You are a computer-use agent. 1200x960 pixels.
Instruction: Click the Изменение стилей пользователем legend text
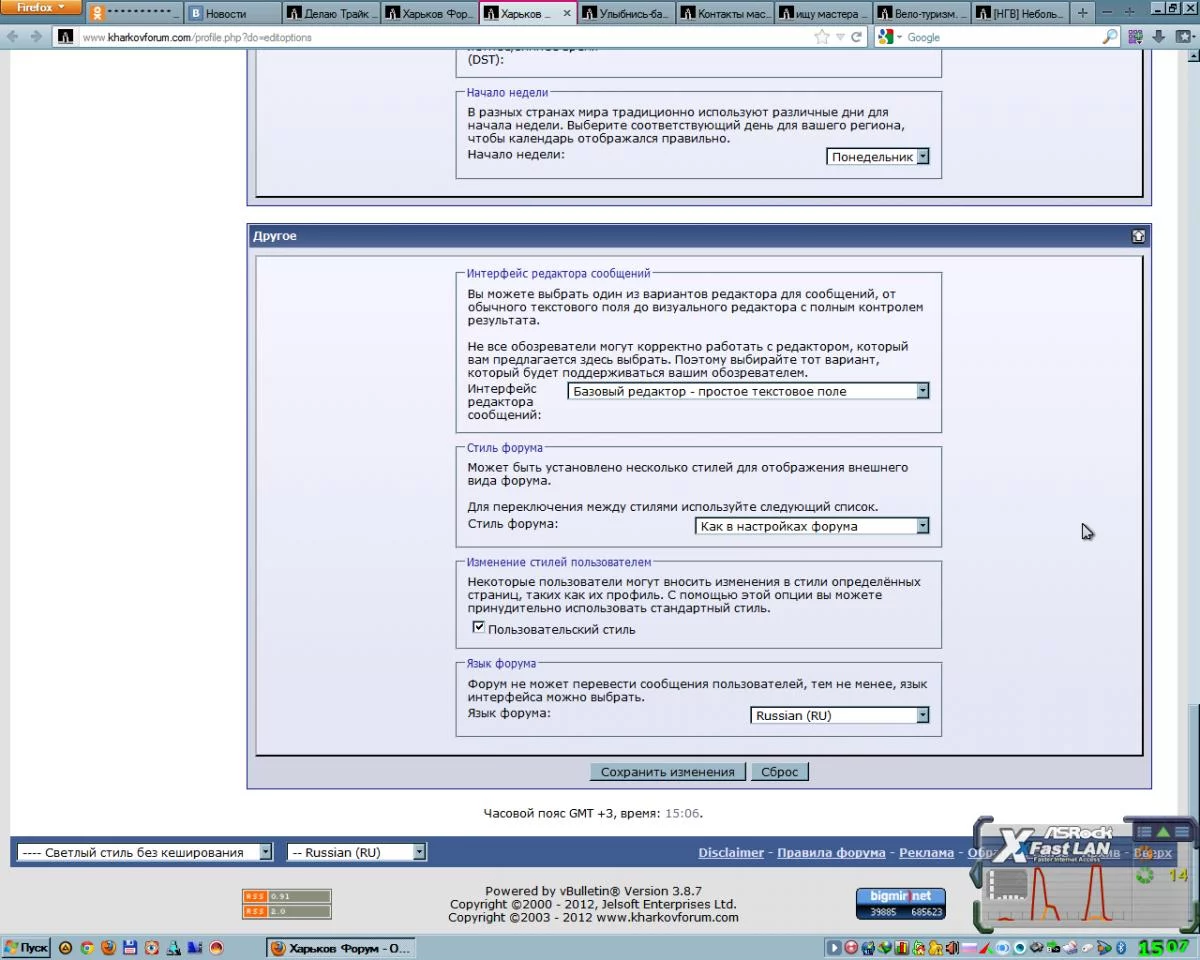[x=559, y=563]
